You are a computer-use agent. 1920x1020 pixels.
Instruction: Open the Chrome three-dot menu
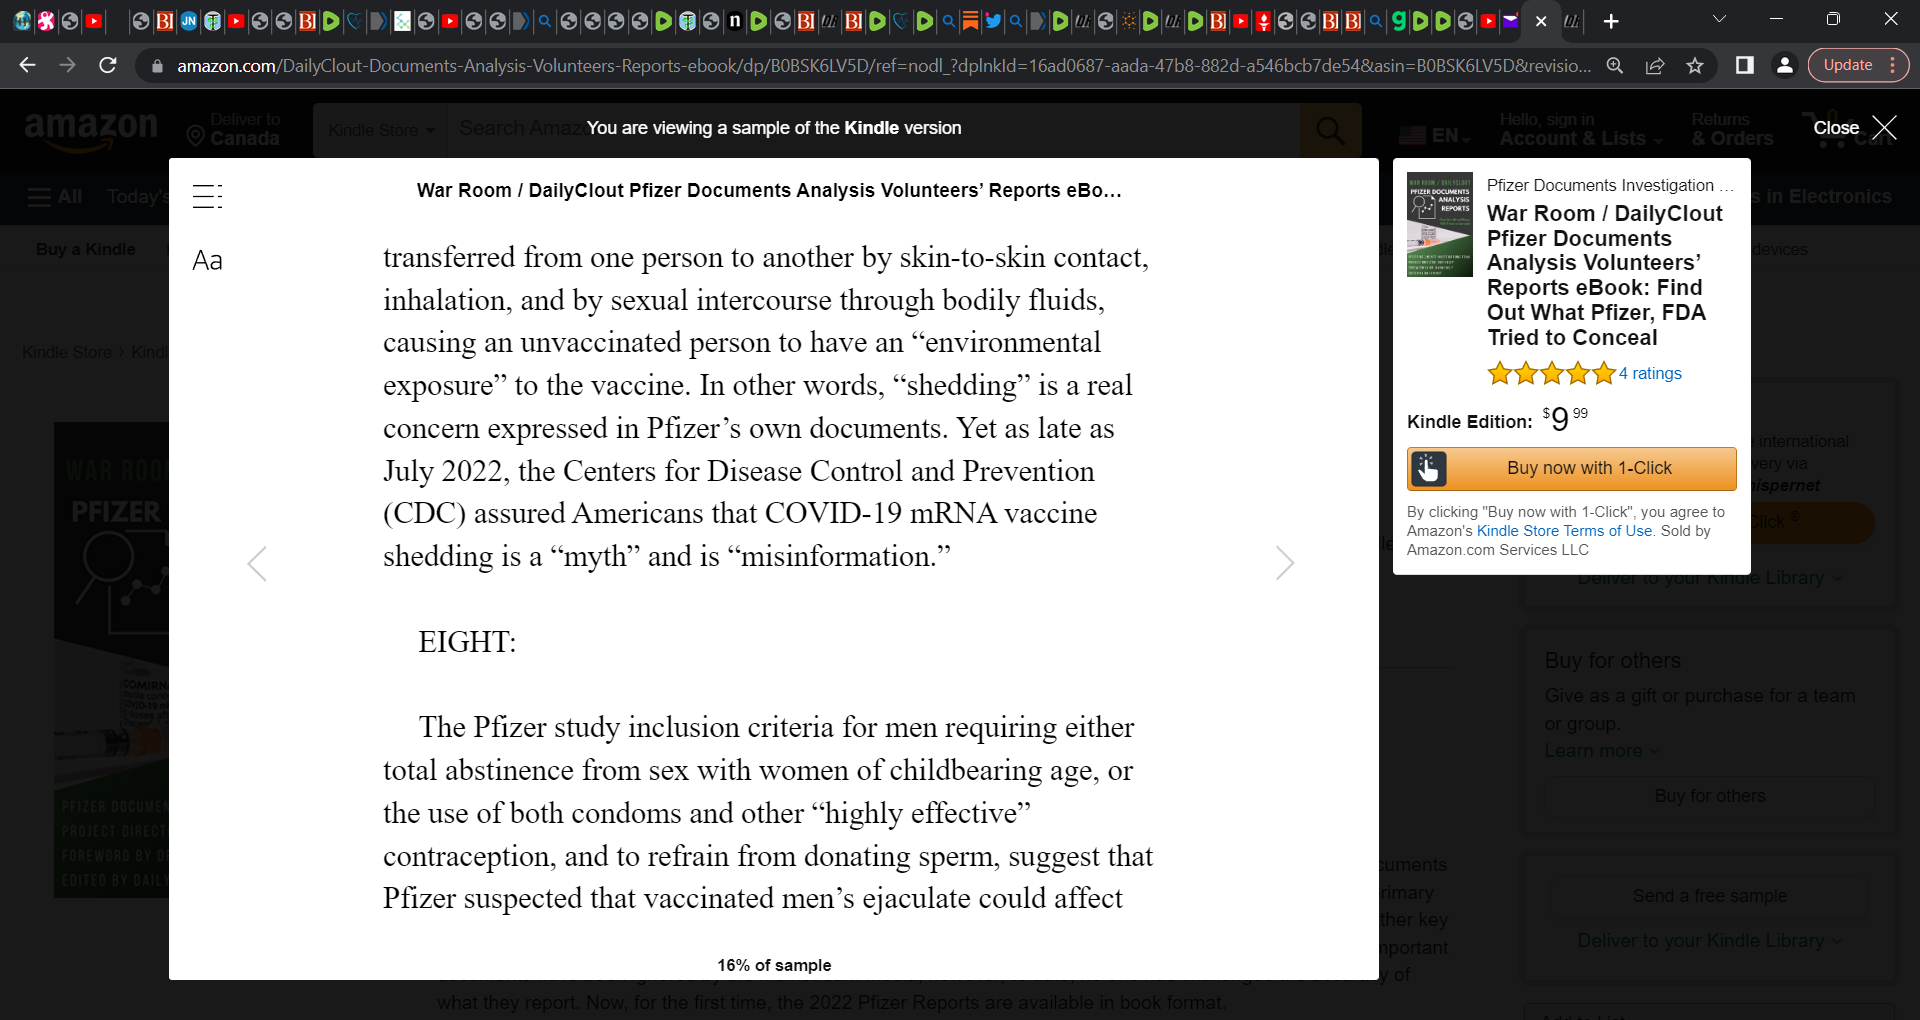click(1893, 65)
